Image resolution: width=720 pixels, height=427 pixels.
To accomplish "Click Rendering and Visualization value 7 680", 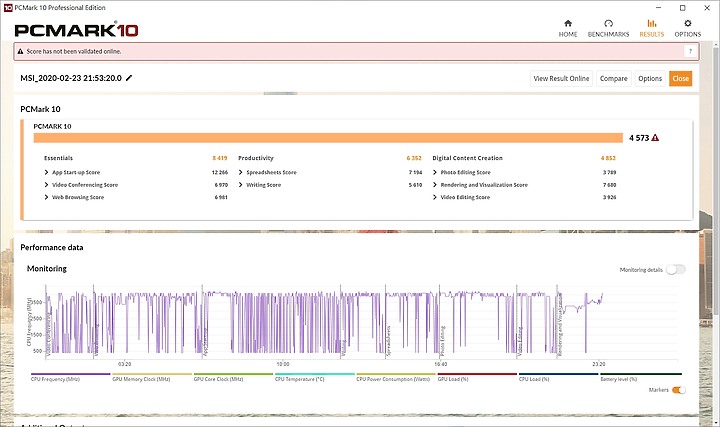I will pos(609,185).
